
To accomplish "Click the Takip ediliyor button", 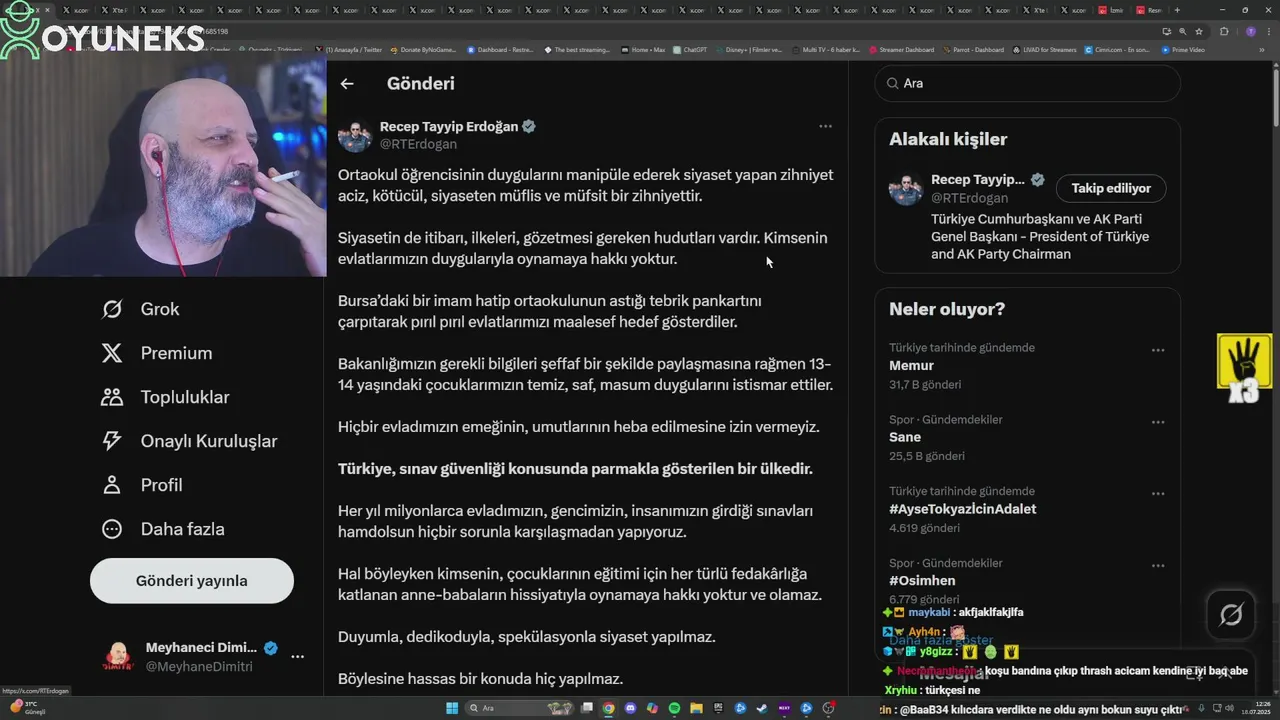I will pyautogui.click(x=1111, y=188).
